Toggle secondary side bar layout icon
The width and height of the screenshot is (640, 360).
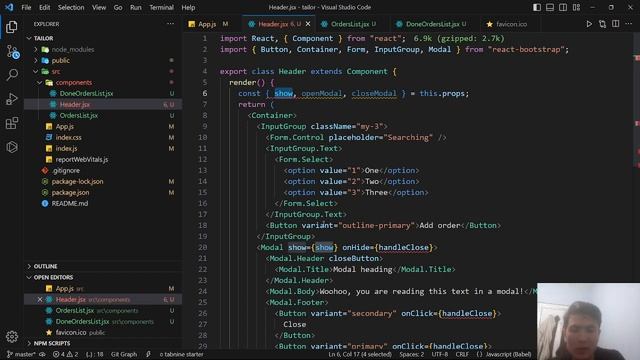[563, 7]
